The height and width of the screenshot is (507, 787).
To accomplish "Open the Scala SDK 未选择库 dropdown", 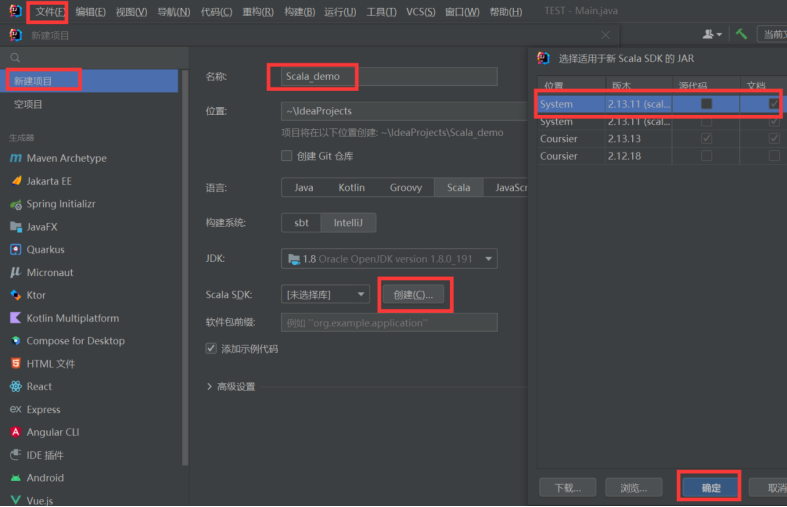I will pos(325,294).
